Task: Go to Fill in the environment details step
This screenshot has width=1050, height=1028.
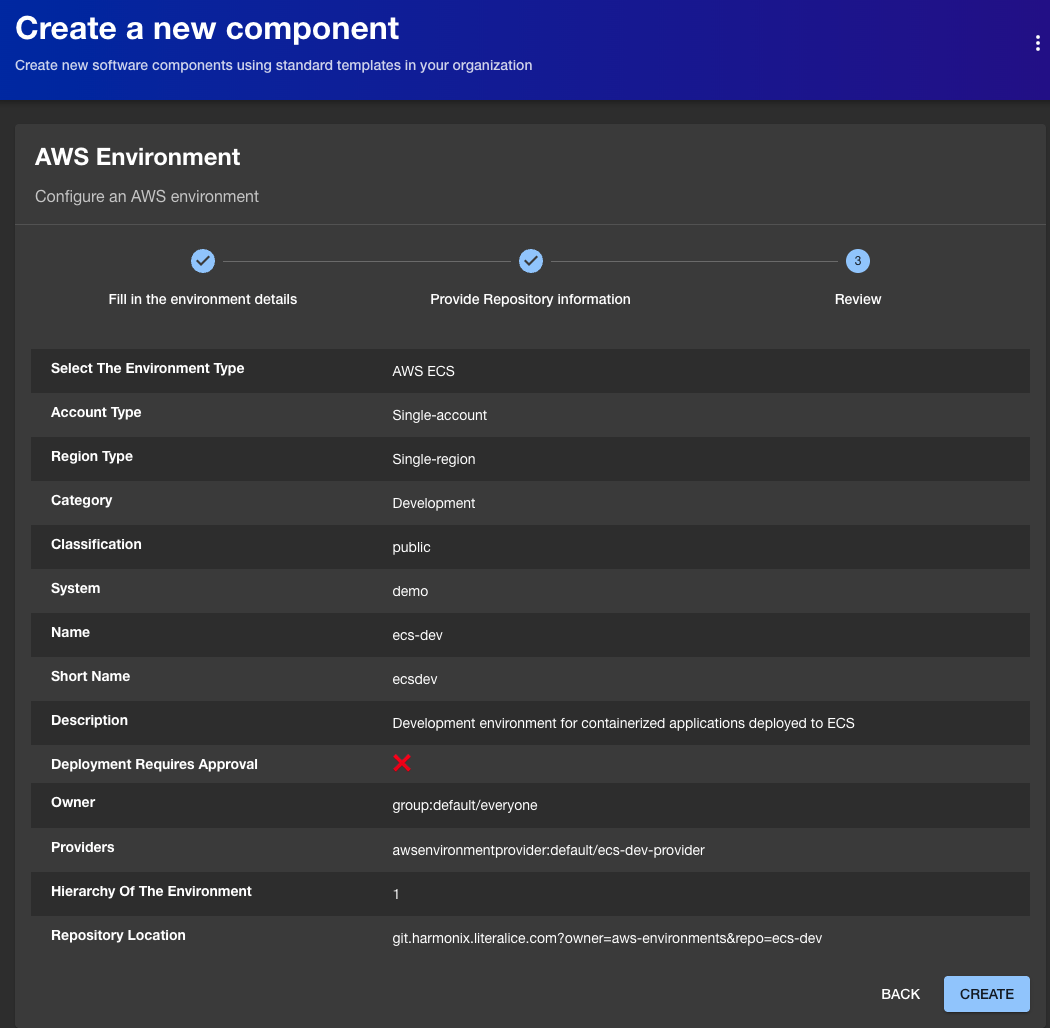Action: pyautogui.click(x=203, y=299)
